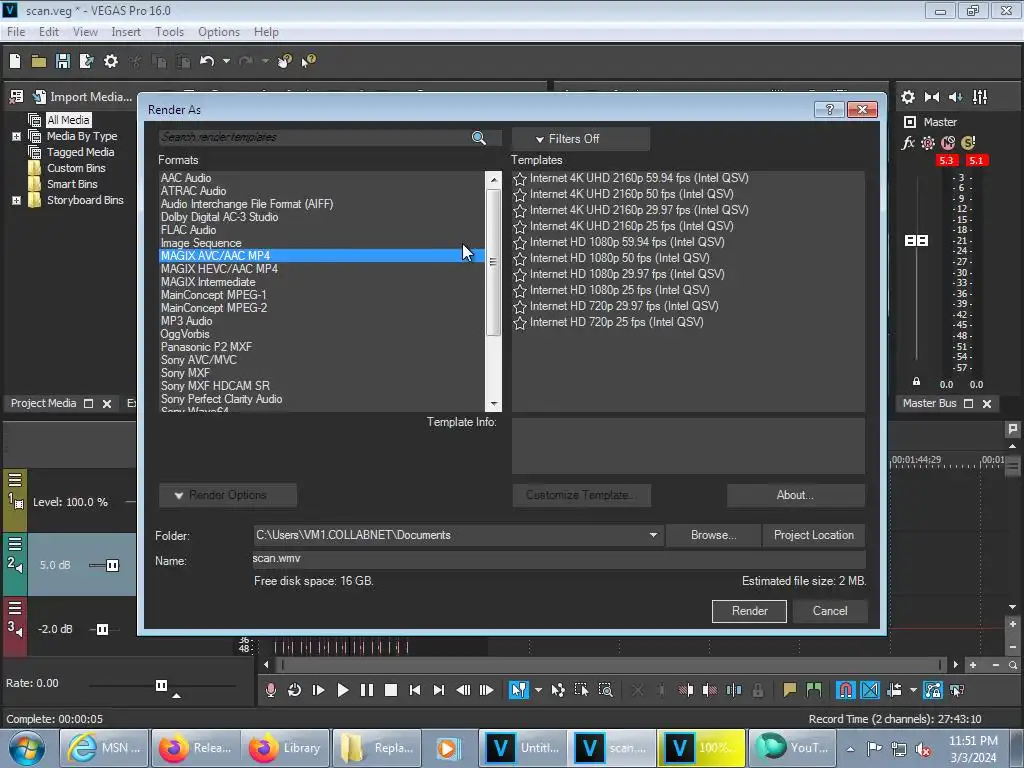This screenshot has width=1024, height=768.
Task: Stop playback with the square button
Action: [391, 690]
